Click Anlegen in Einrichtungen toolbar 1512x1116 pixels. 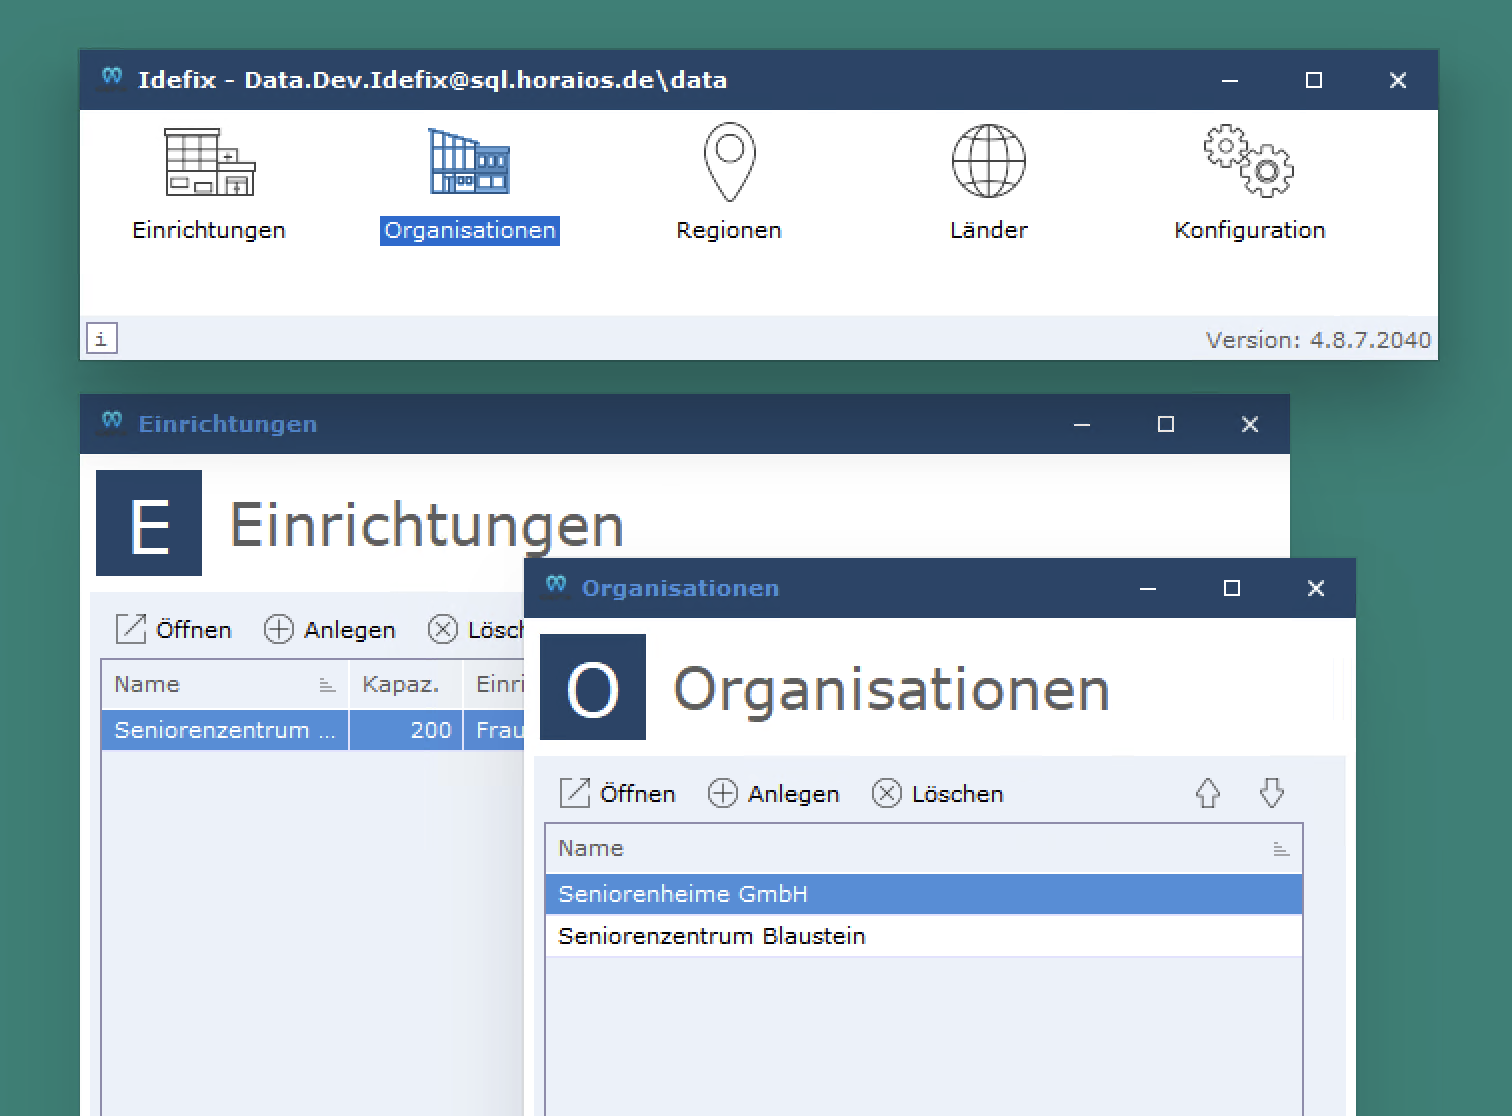point(330,630)
